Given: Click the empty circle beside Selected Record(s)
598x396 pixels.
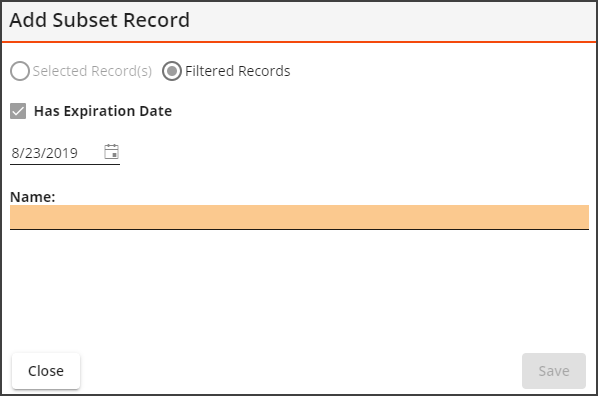Looking at the screenshot, I should click(x=20, y=71).
